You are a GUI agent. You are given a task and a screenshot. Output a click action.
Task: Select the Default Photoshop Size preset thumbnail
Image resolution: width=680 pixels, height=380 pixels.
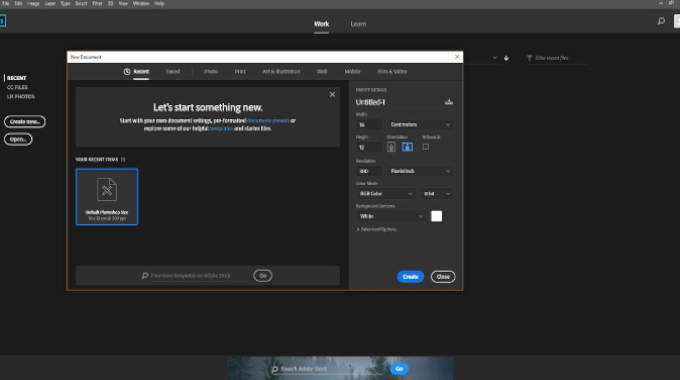(107, 197)
